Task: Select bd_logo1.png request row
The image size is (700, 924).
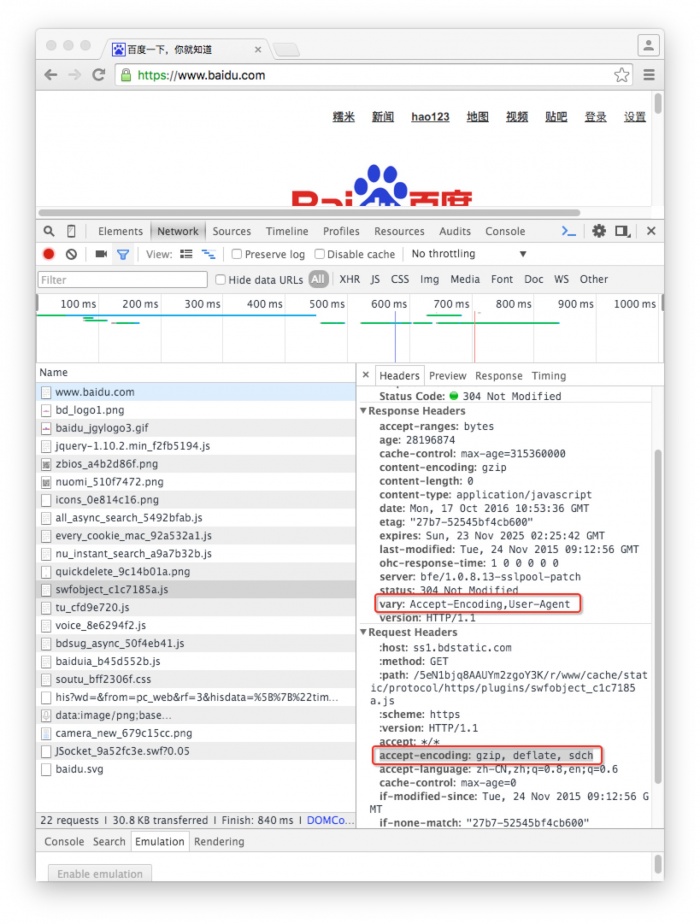Action: [x=196, y=410]
